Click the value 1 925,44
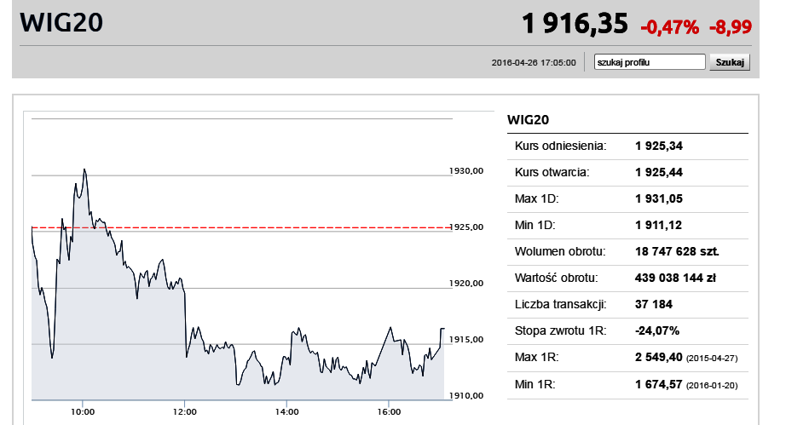The image size is (786, 425). point(659,172)
